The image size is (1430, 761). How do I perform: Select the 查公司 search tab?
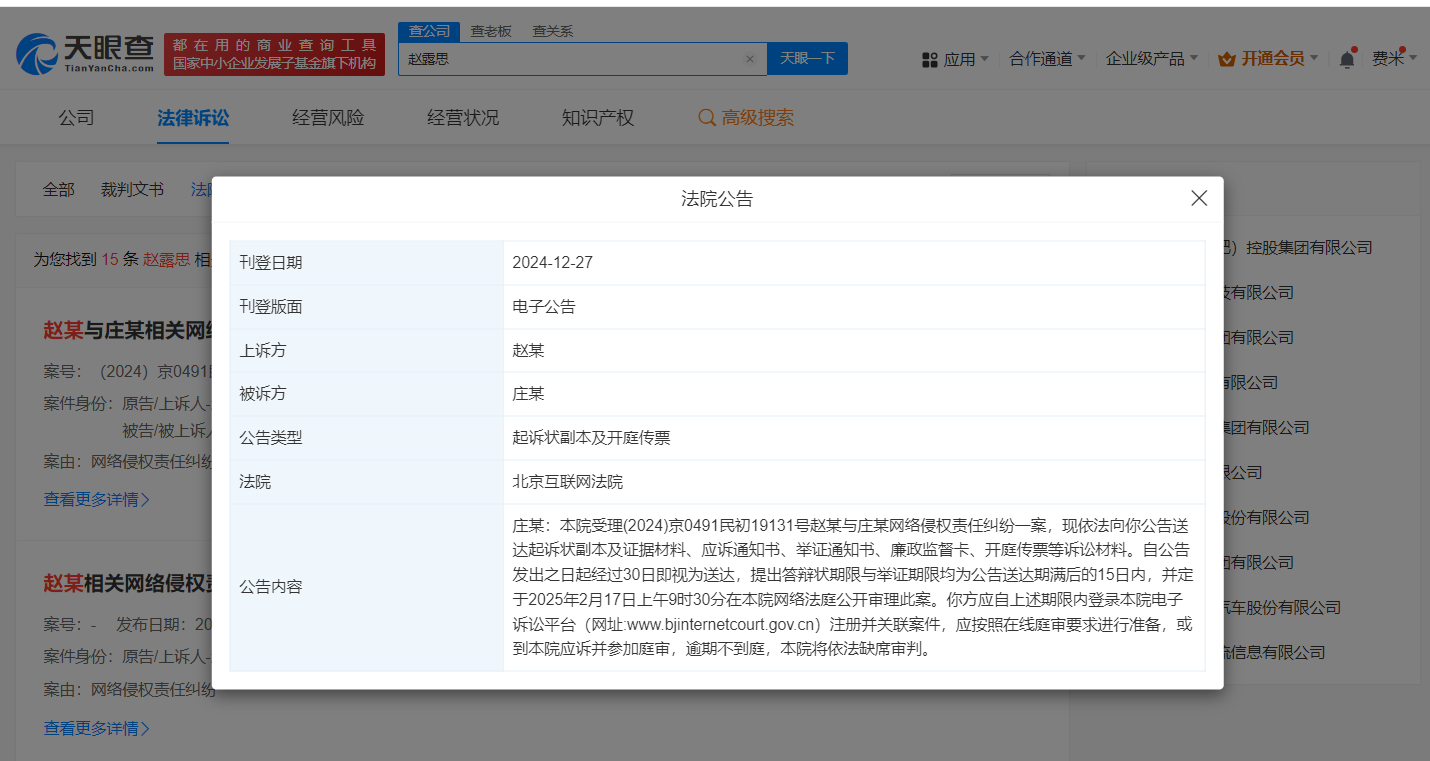click(x=429, y=31)
